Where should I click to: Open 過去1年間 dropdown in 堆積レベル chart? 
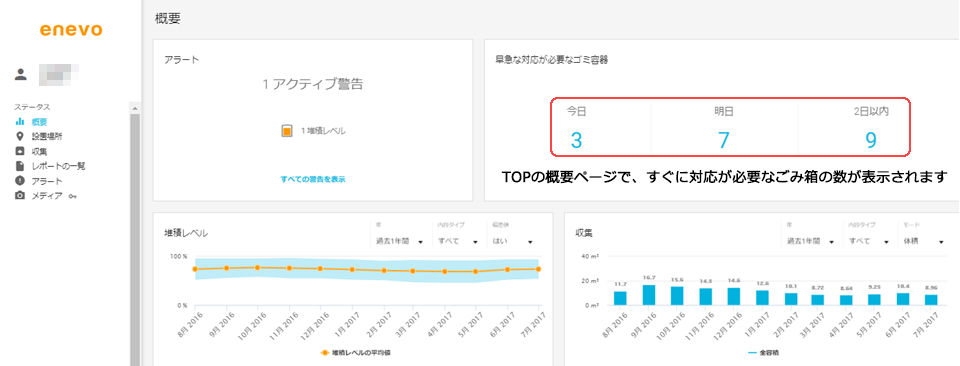400,242
